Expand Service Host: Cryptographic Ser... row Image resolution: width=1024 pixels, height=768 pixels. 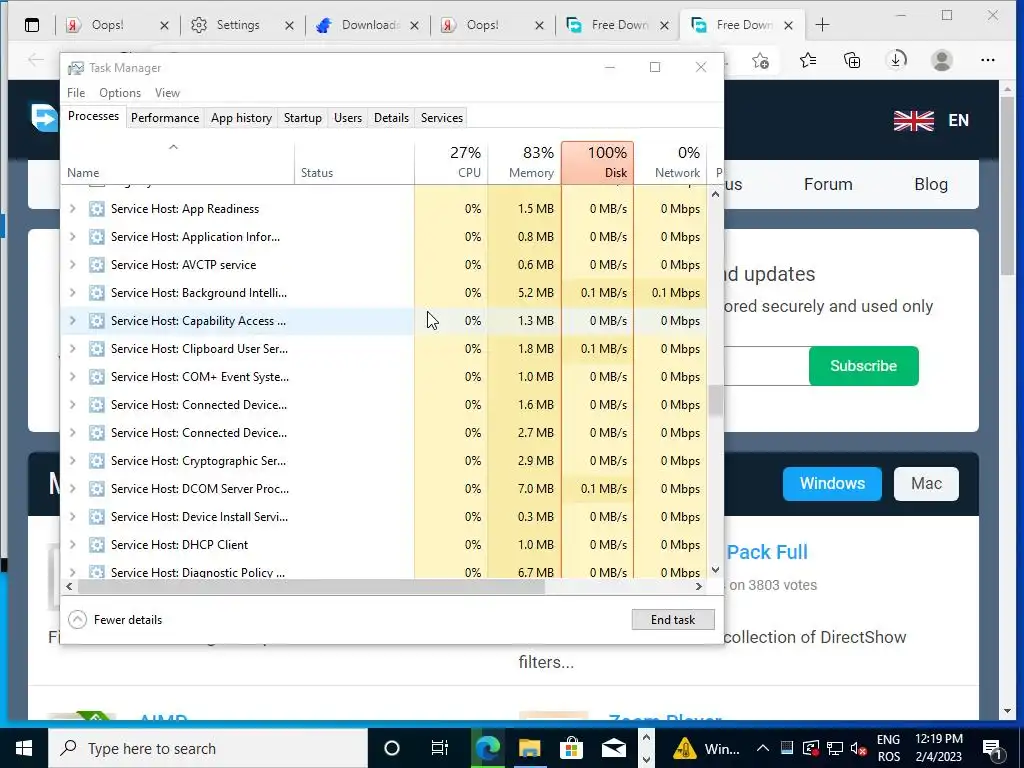[x=72, y=461]
